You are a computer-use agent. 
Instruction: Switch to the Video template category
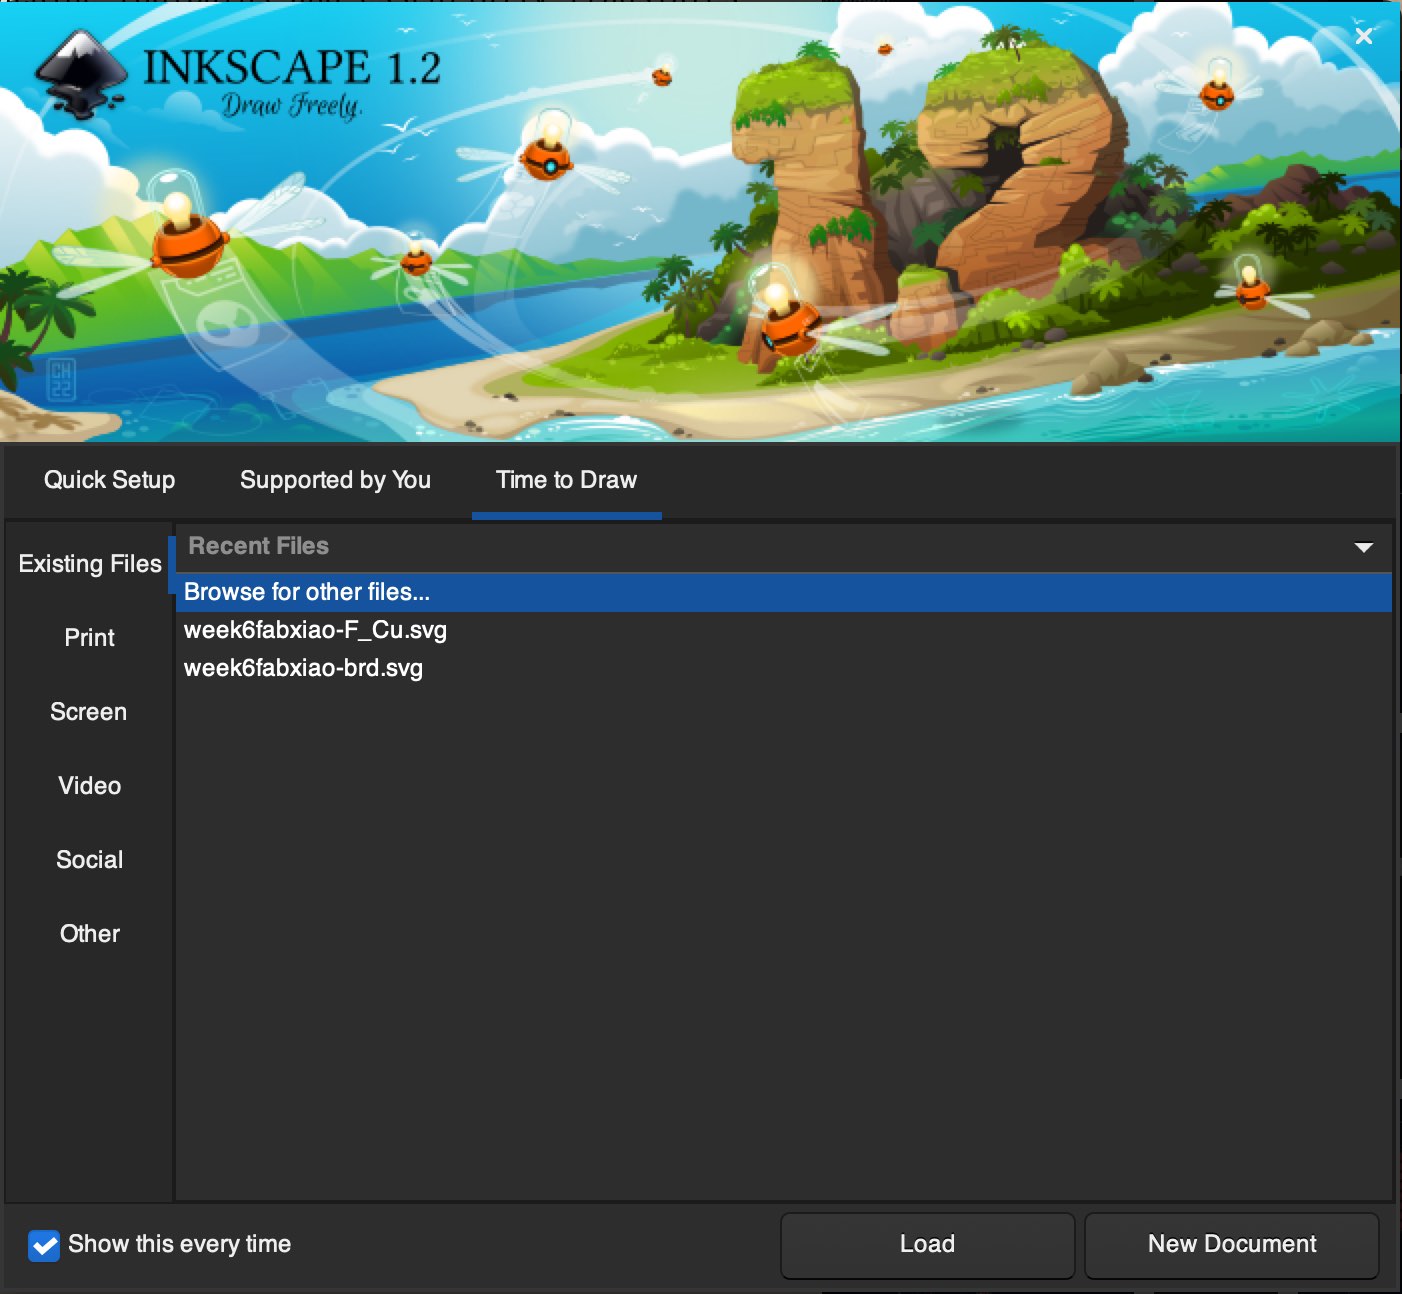90,786
